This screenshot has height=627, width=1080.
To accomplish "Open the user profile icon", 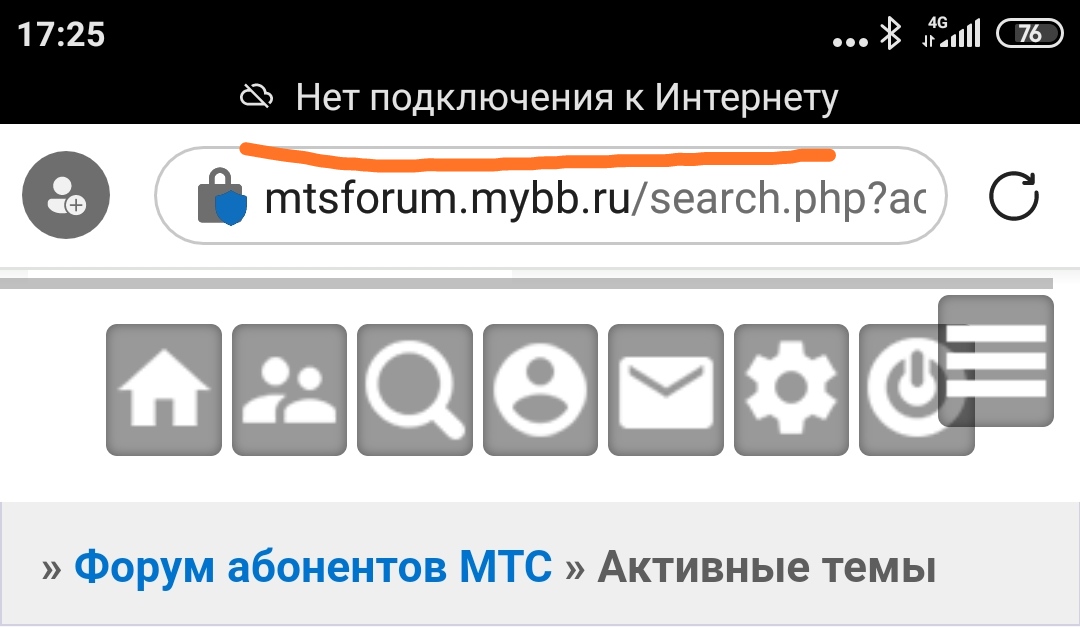I will (540, 390).
